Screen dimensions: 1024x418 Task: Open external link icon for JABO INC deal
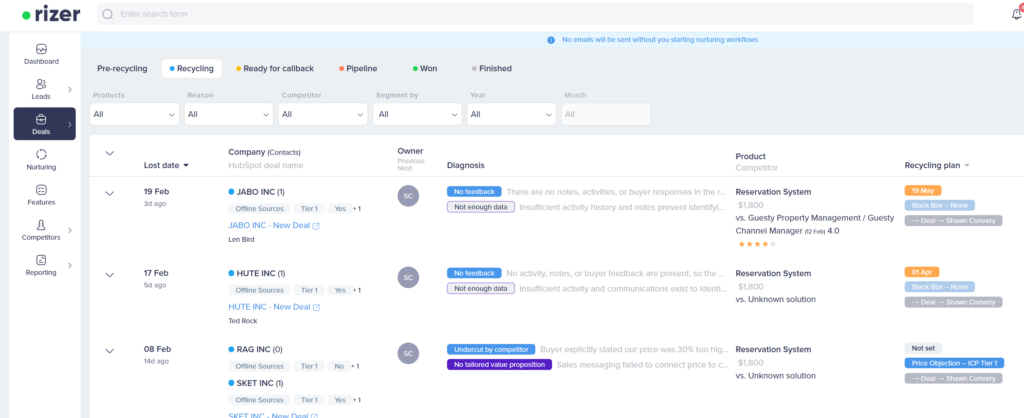(317, 226)
